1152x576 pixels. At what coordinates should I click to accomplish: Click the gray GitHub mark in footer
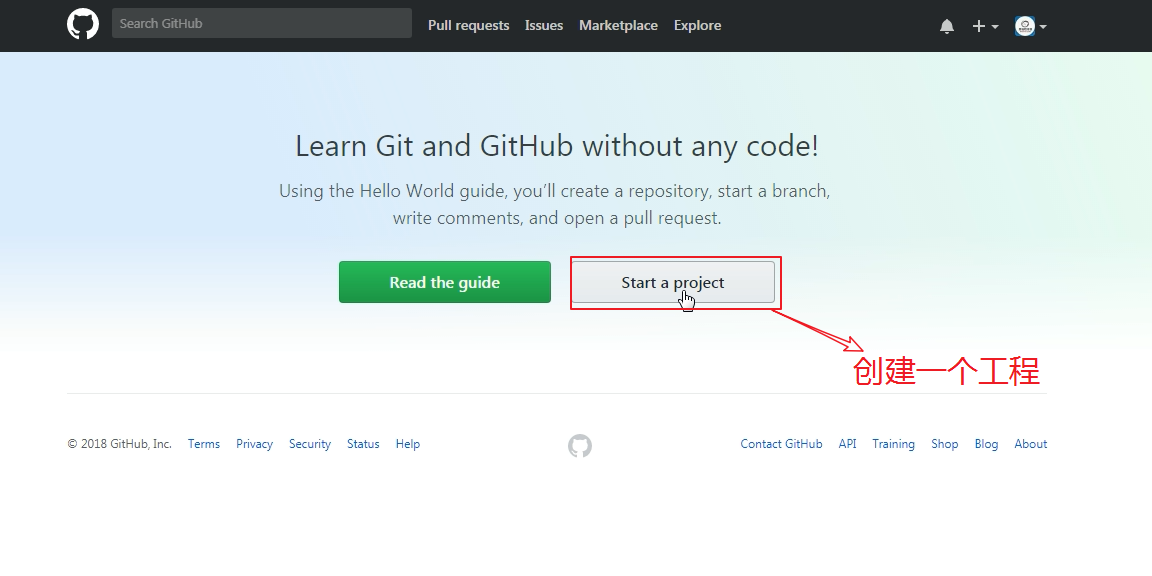[x=580, y=445]
